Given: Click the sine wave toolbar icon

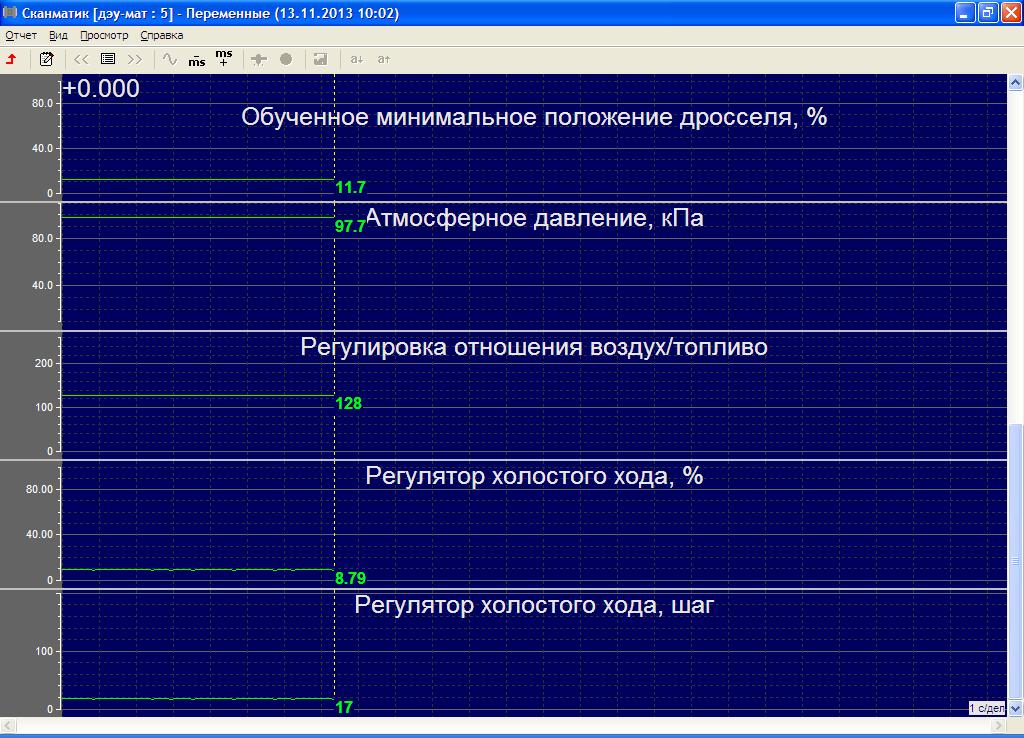Looking at the screenshot, I should tap(170, 59).
